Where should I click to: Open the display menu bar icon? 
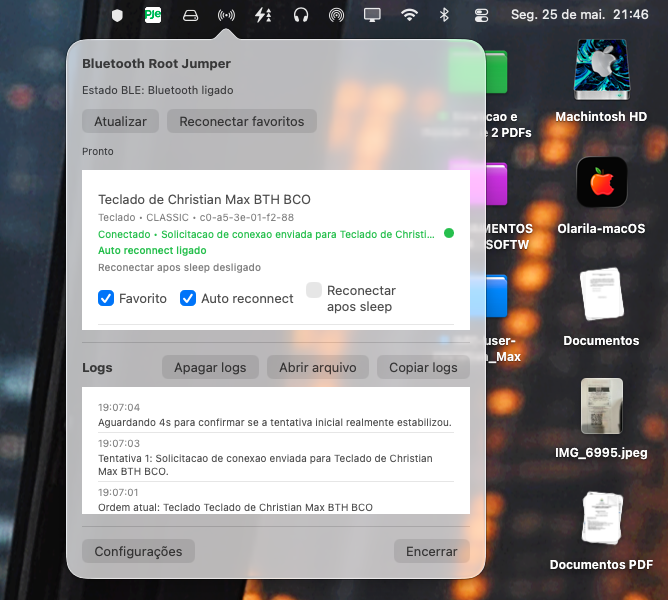coord(372,15)
